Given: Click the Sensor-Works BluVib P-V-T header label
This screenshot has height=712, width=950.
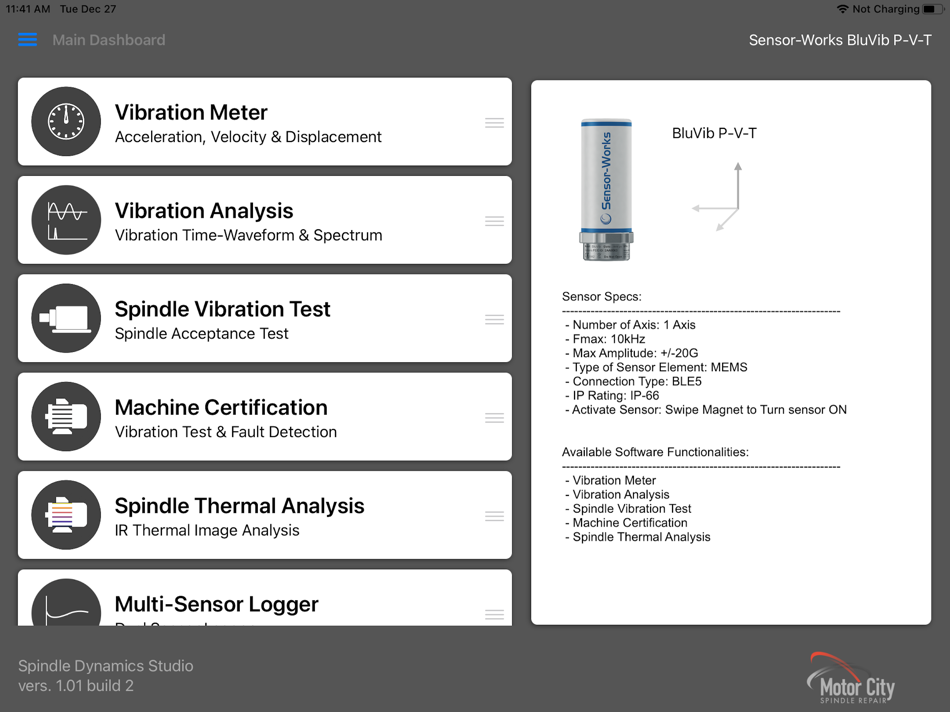Looking at the screenshot, I should click(x=840, y=40).
